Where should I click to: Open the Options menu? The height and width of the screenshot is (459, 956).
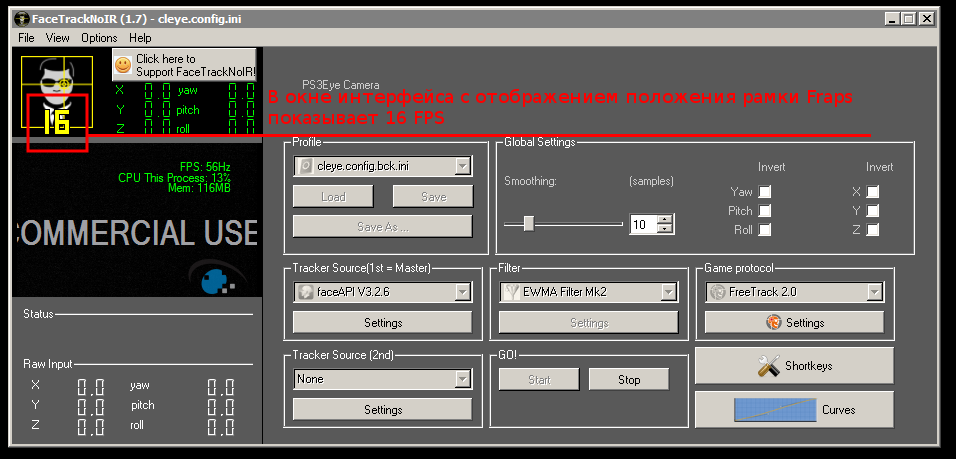tap(99, 38)
